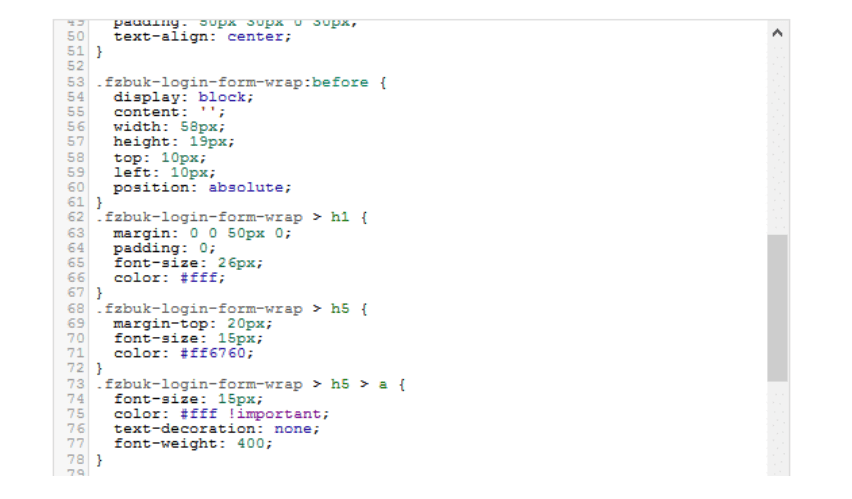This screenshot has height=499, width=852.
Task: Click the 'display: block;' declaration
Action: pyautogui.click(x=184, y=97)
